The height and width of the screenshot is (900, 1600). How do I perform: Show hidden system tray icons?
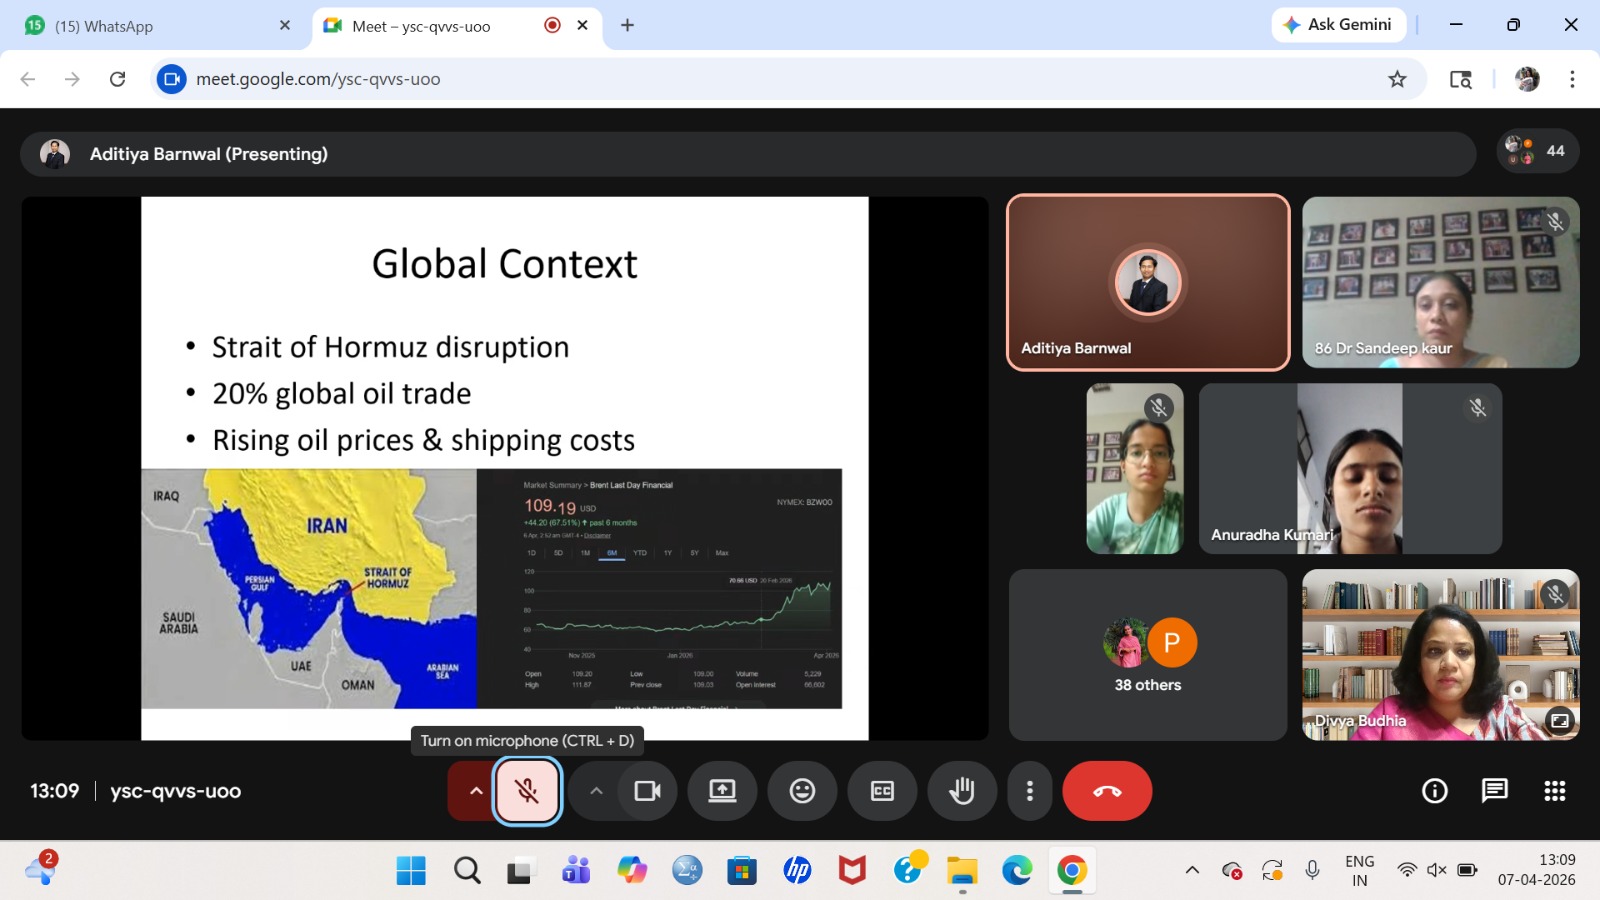click(x=1192, y=870)
